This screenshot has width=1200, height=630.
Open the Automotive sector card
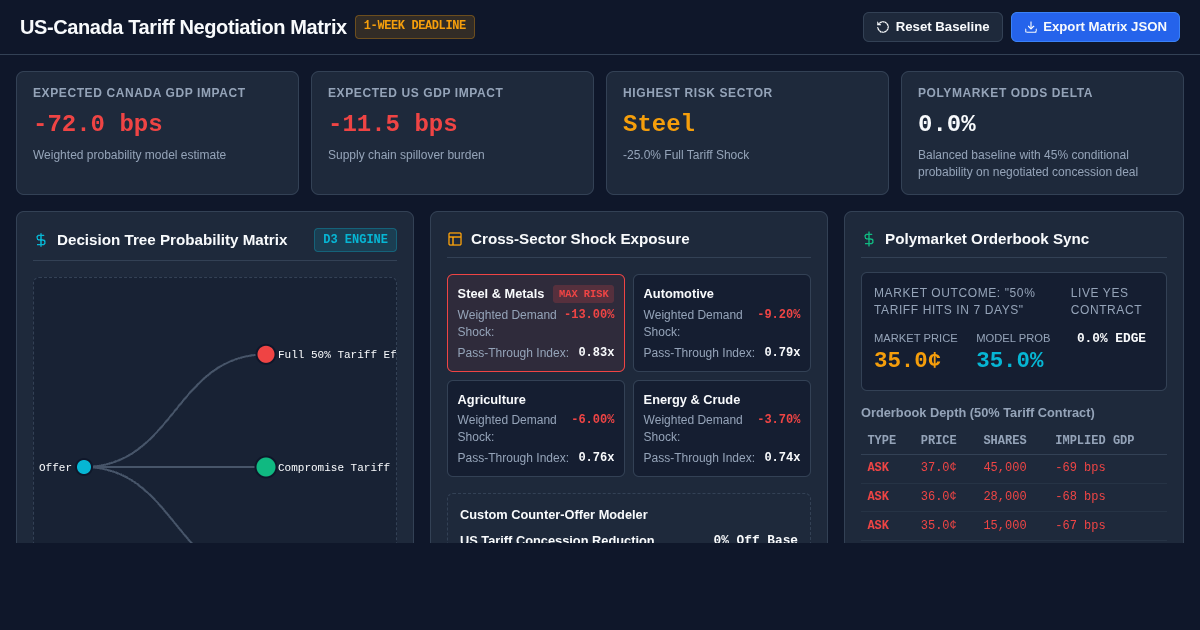tap(722, 323)
